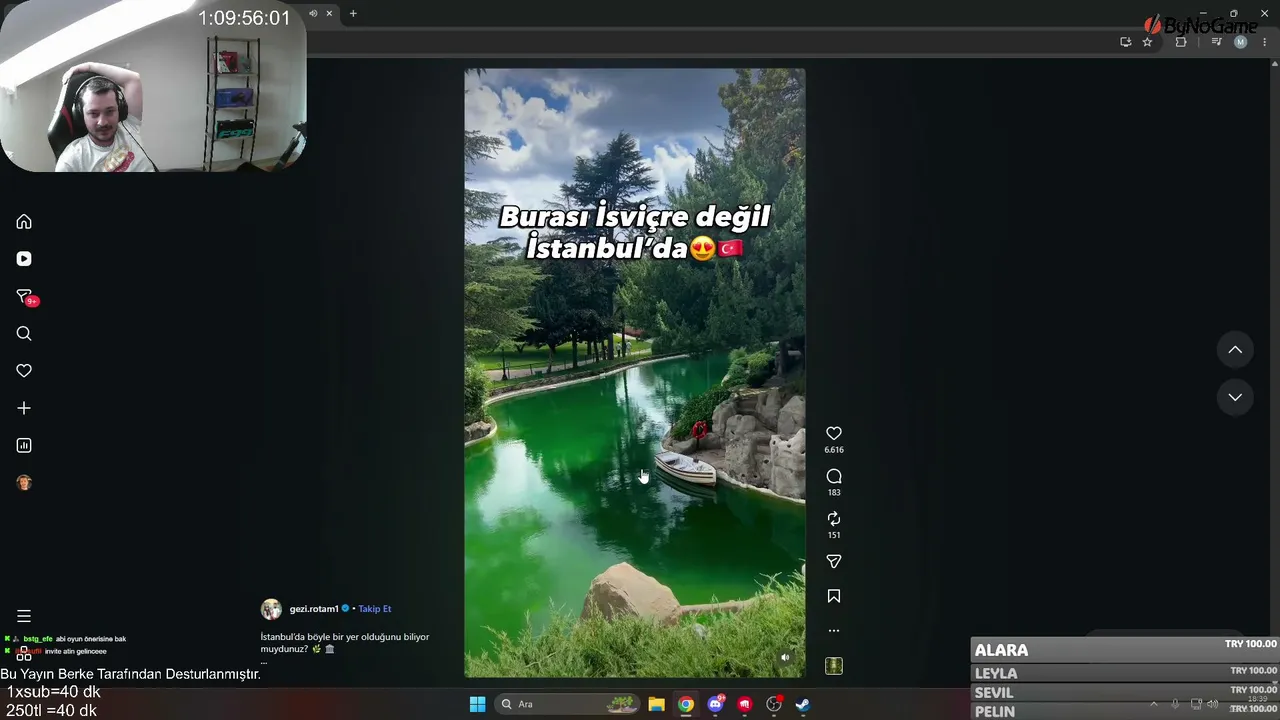This screenshot has width=1280, height=720.
Task: Expand the system tray hidden icons chevron
Action: pos(1154,704)
